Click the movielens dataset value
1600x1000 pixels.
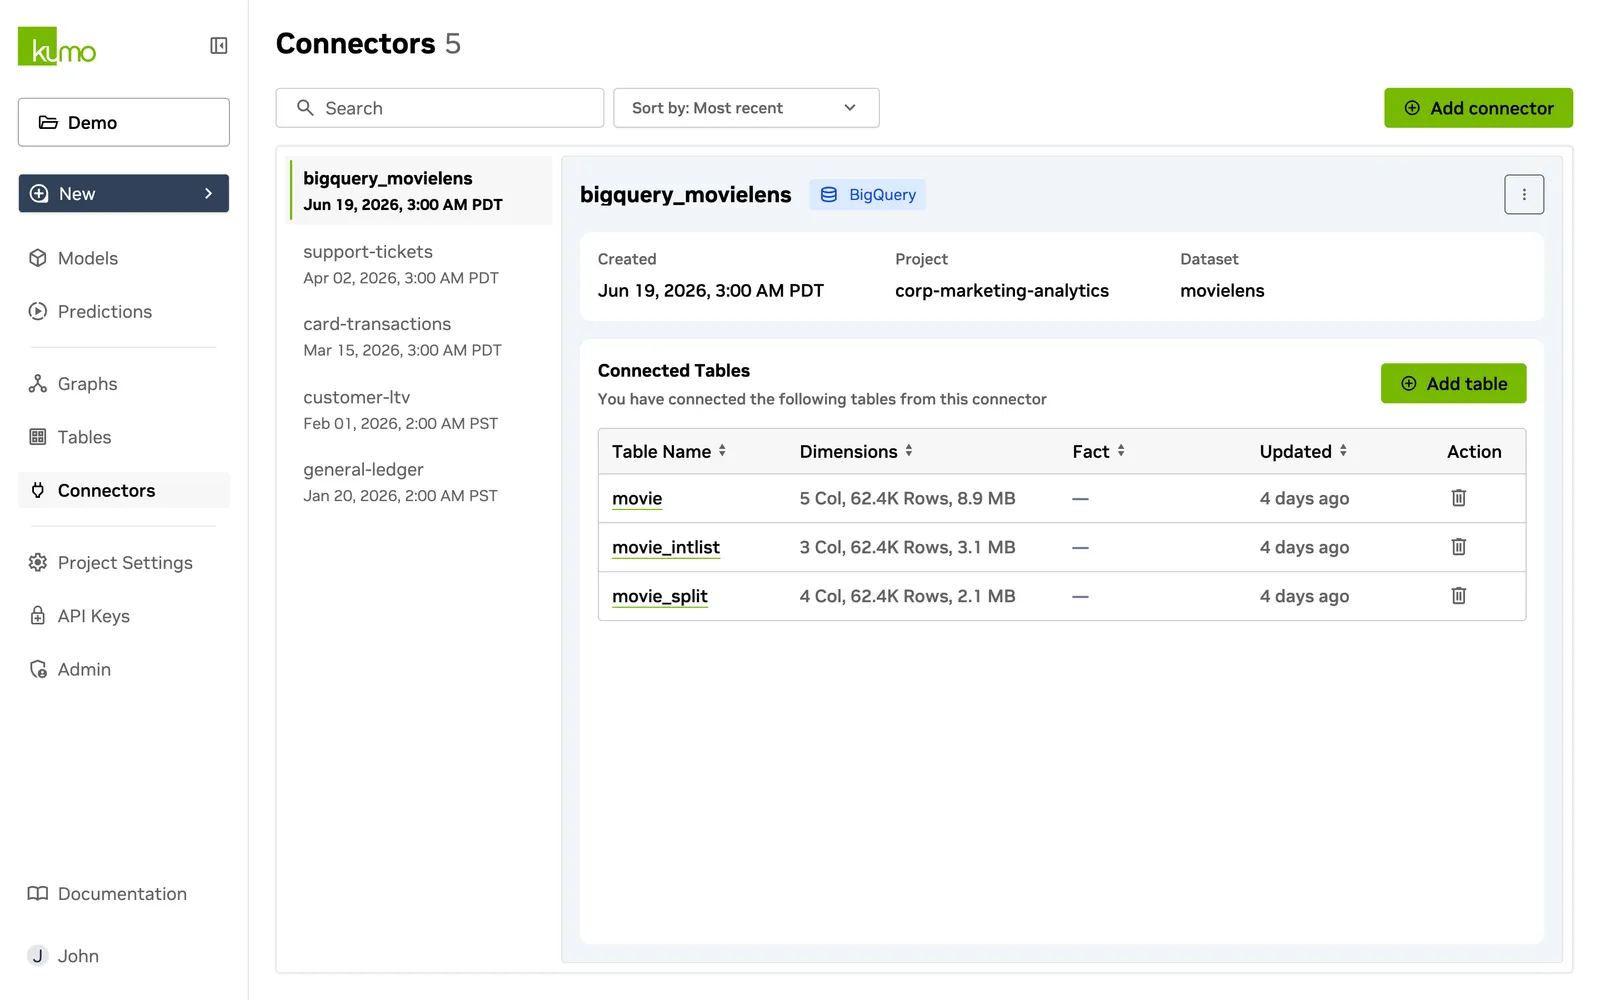pos(1222,291)
